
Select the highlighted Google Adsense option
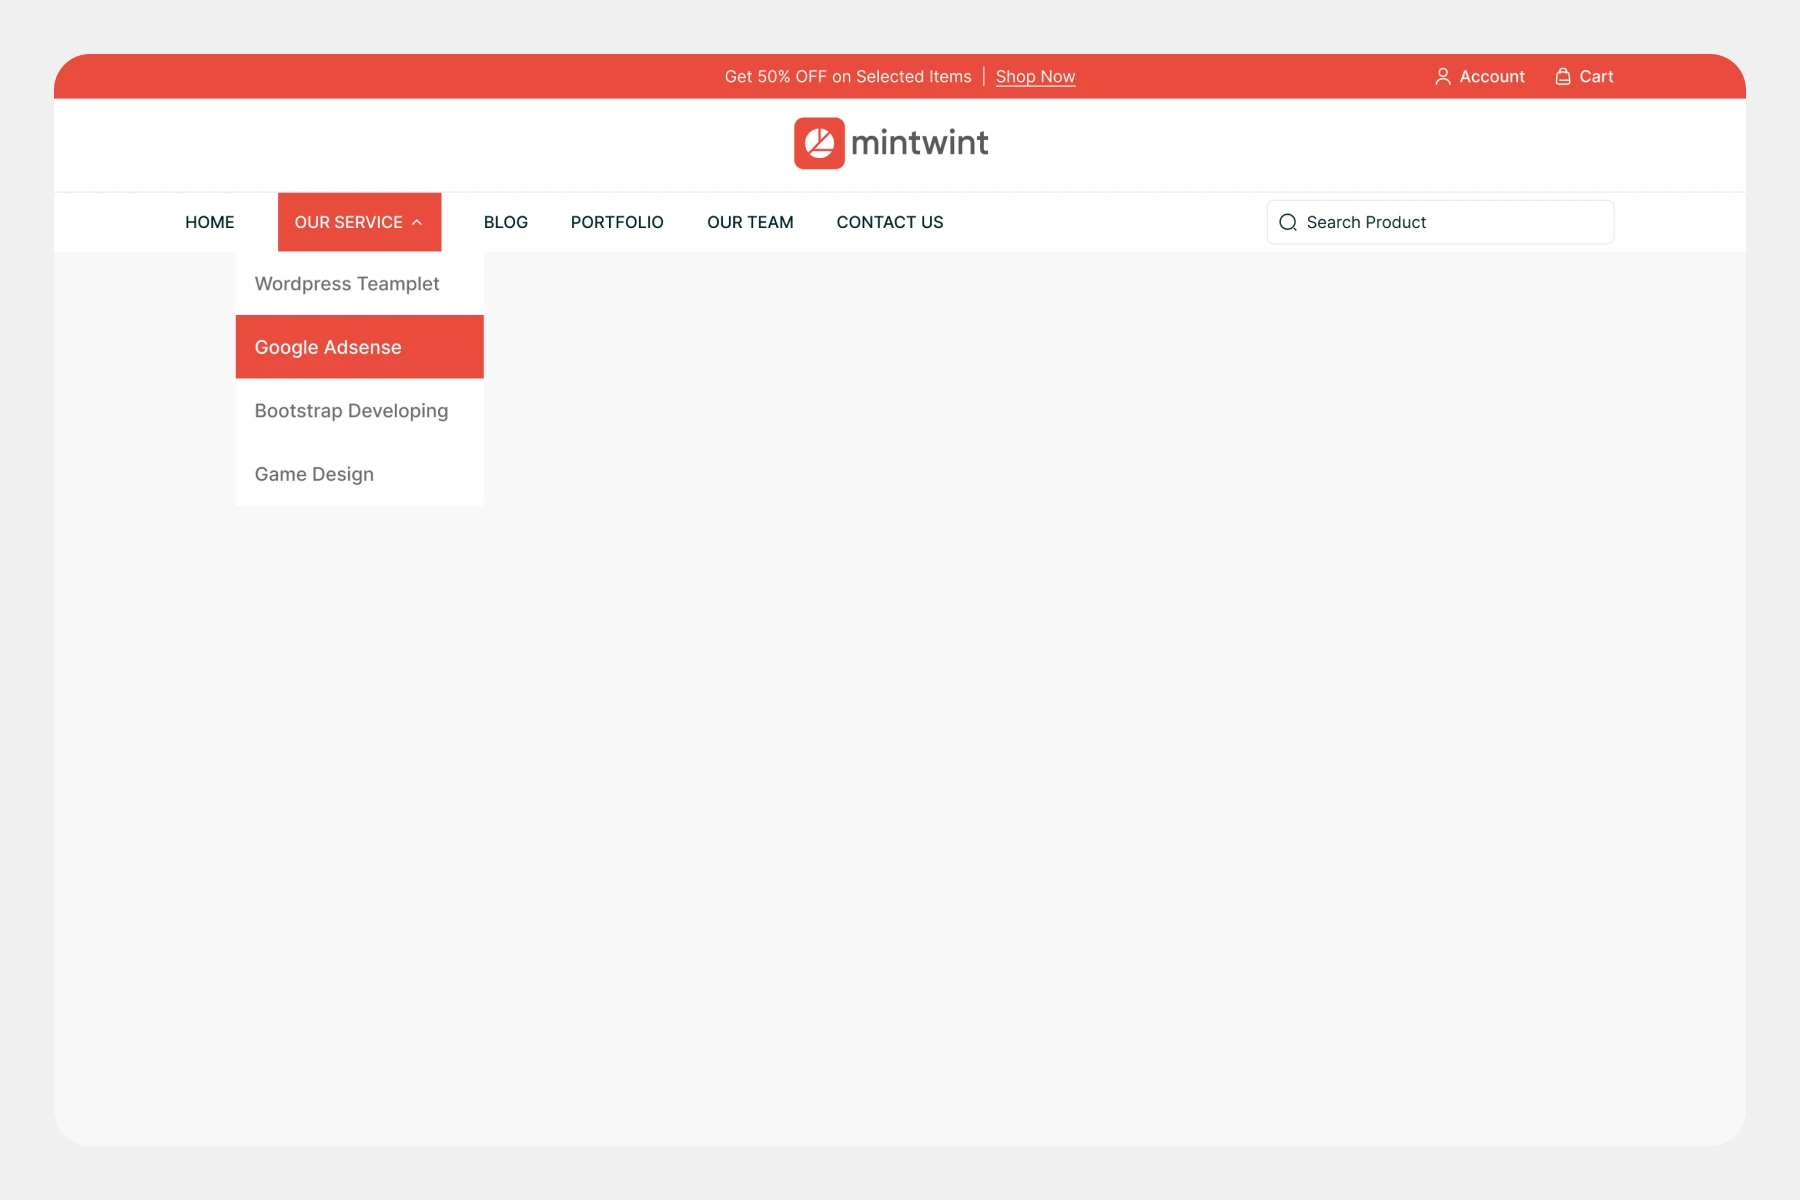pyautogui.click(x=328, y=347)
